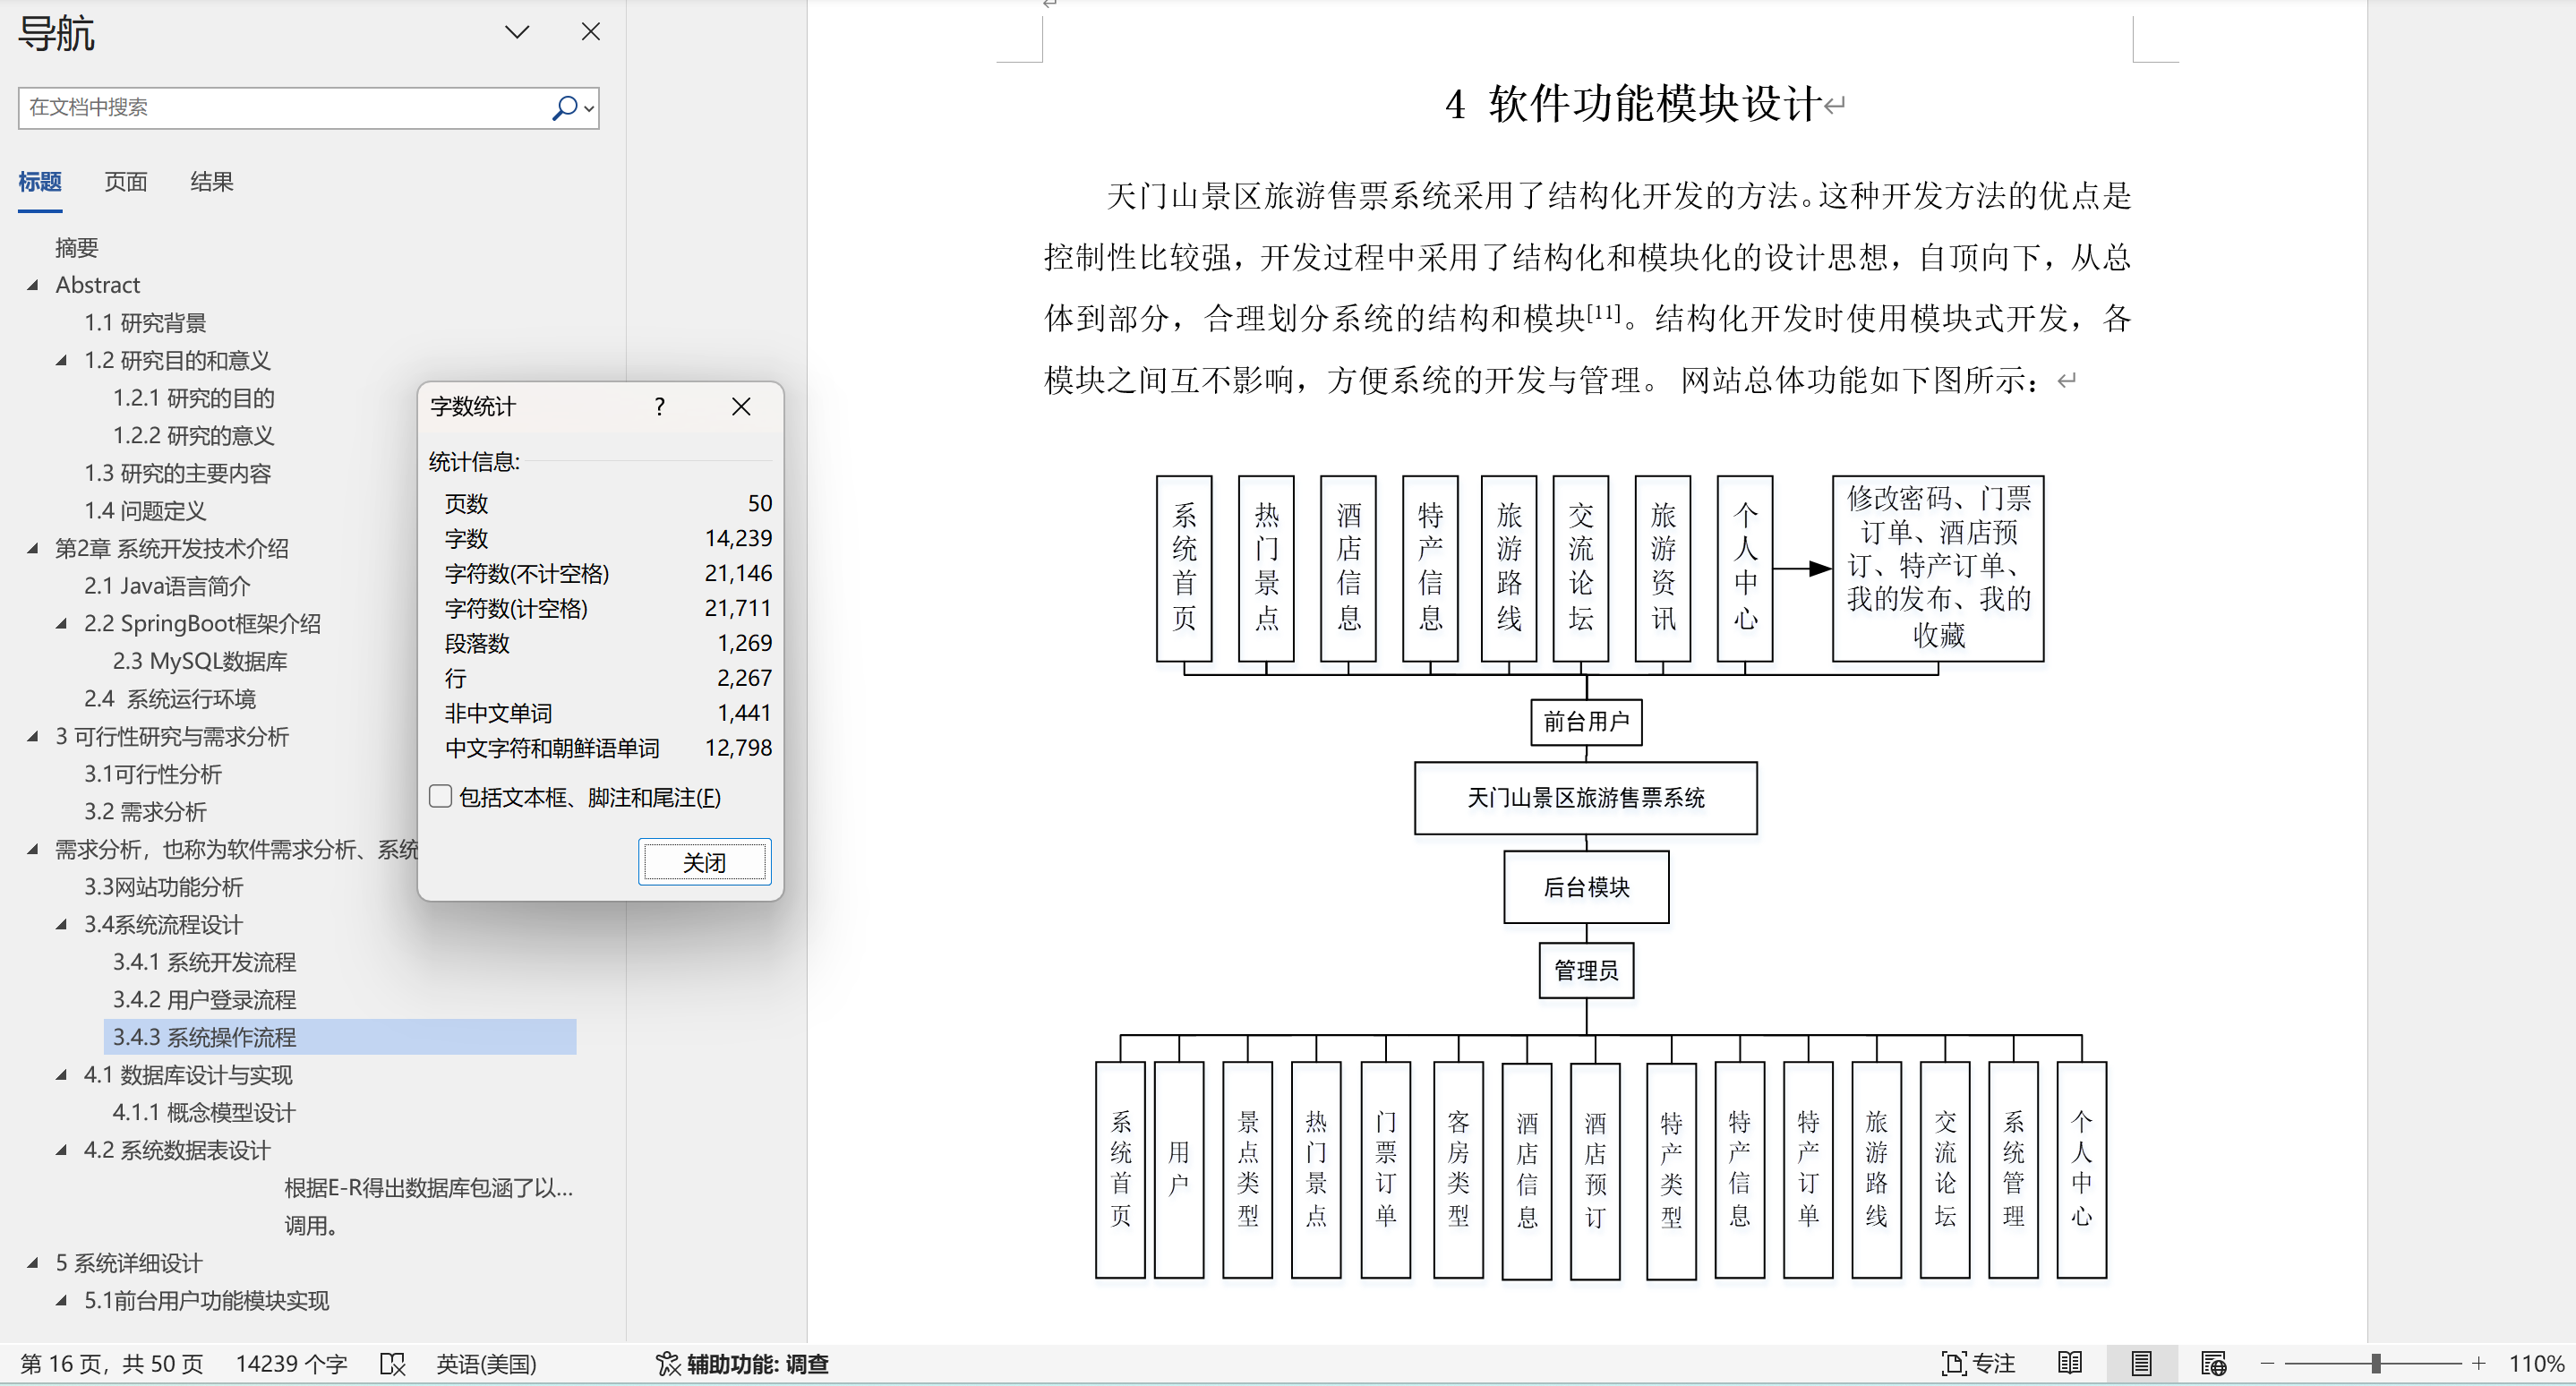Screen dimensions: 2576x1386
Task: Collapse the 2.2 SpringBoot框架介绍 heading
Action: pyautogui.click(x=62, y=623)
